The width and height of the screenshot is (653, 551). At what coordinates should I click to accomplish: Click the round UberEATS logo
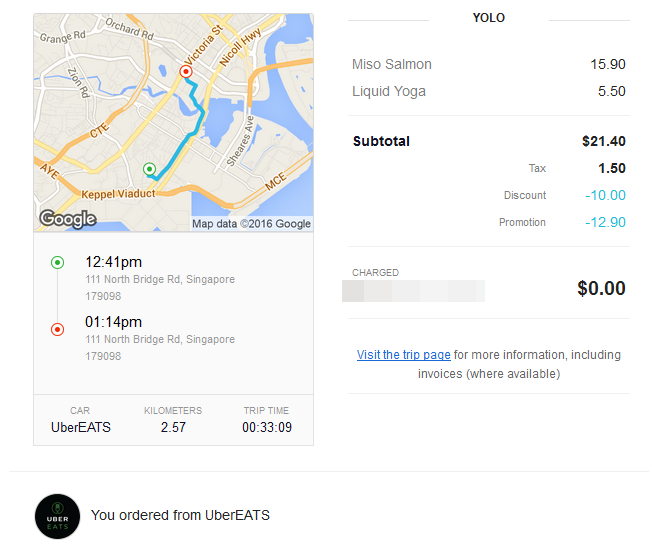58,516
